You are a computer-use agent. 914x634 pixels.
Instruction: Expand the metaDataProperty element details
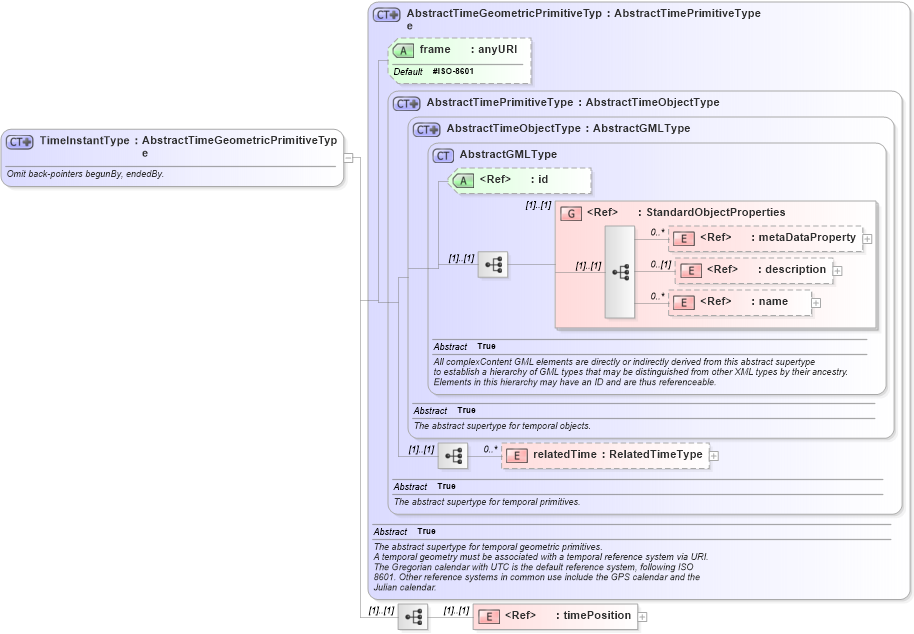pos(866,239)
